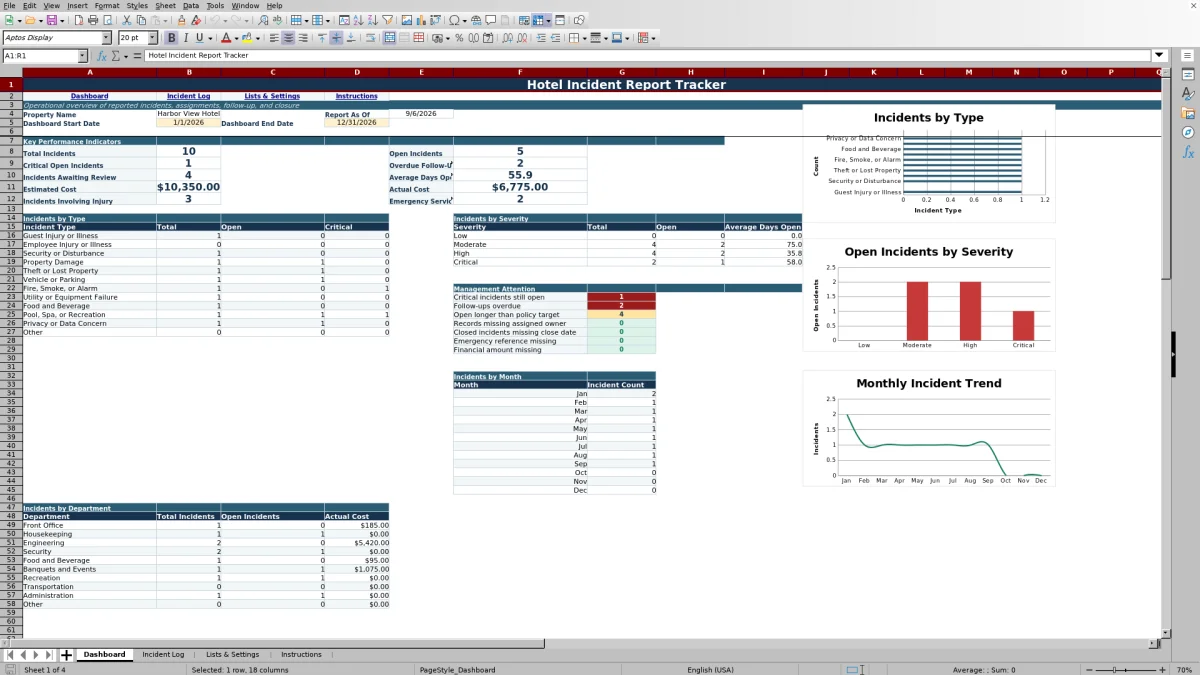Viewport: 1200px width, 675px height.
Task: Click the zoom out minus button
Action: tap(1088, 669)
